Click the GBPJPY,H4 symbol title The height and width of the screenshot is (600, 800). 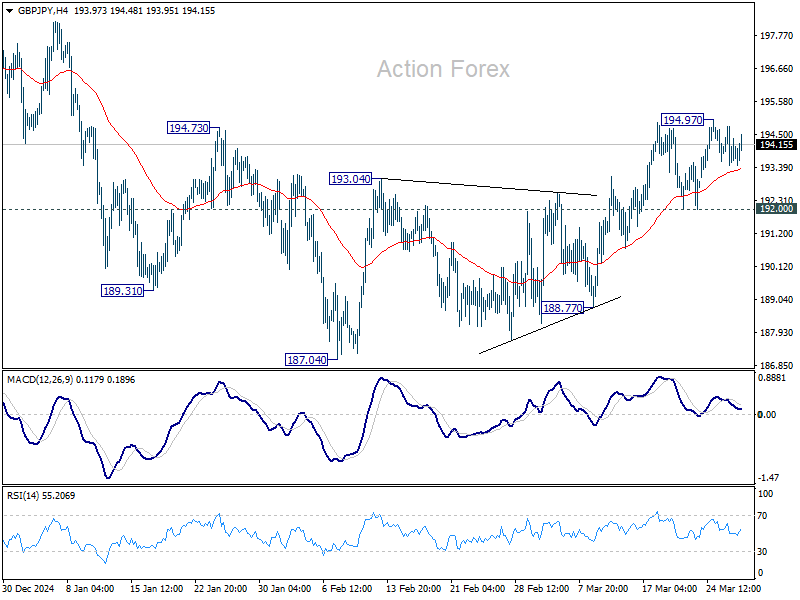point(43,11)
